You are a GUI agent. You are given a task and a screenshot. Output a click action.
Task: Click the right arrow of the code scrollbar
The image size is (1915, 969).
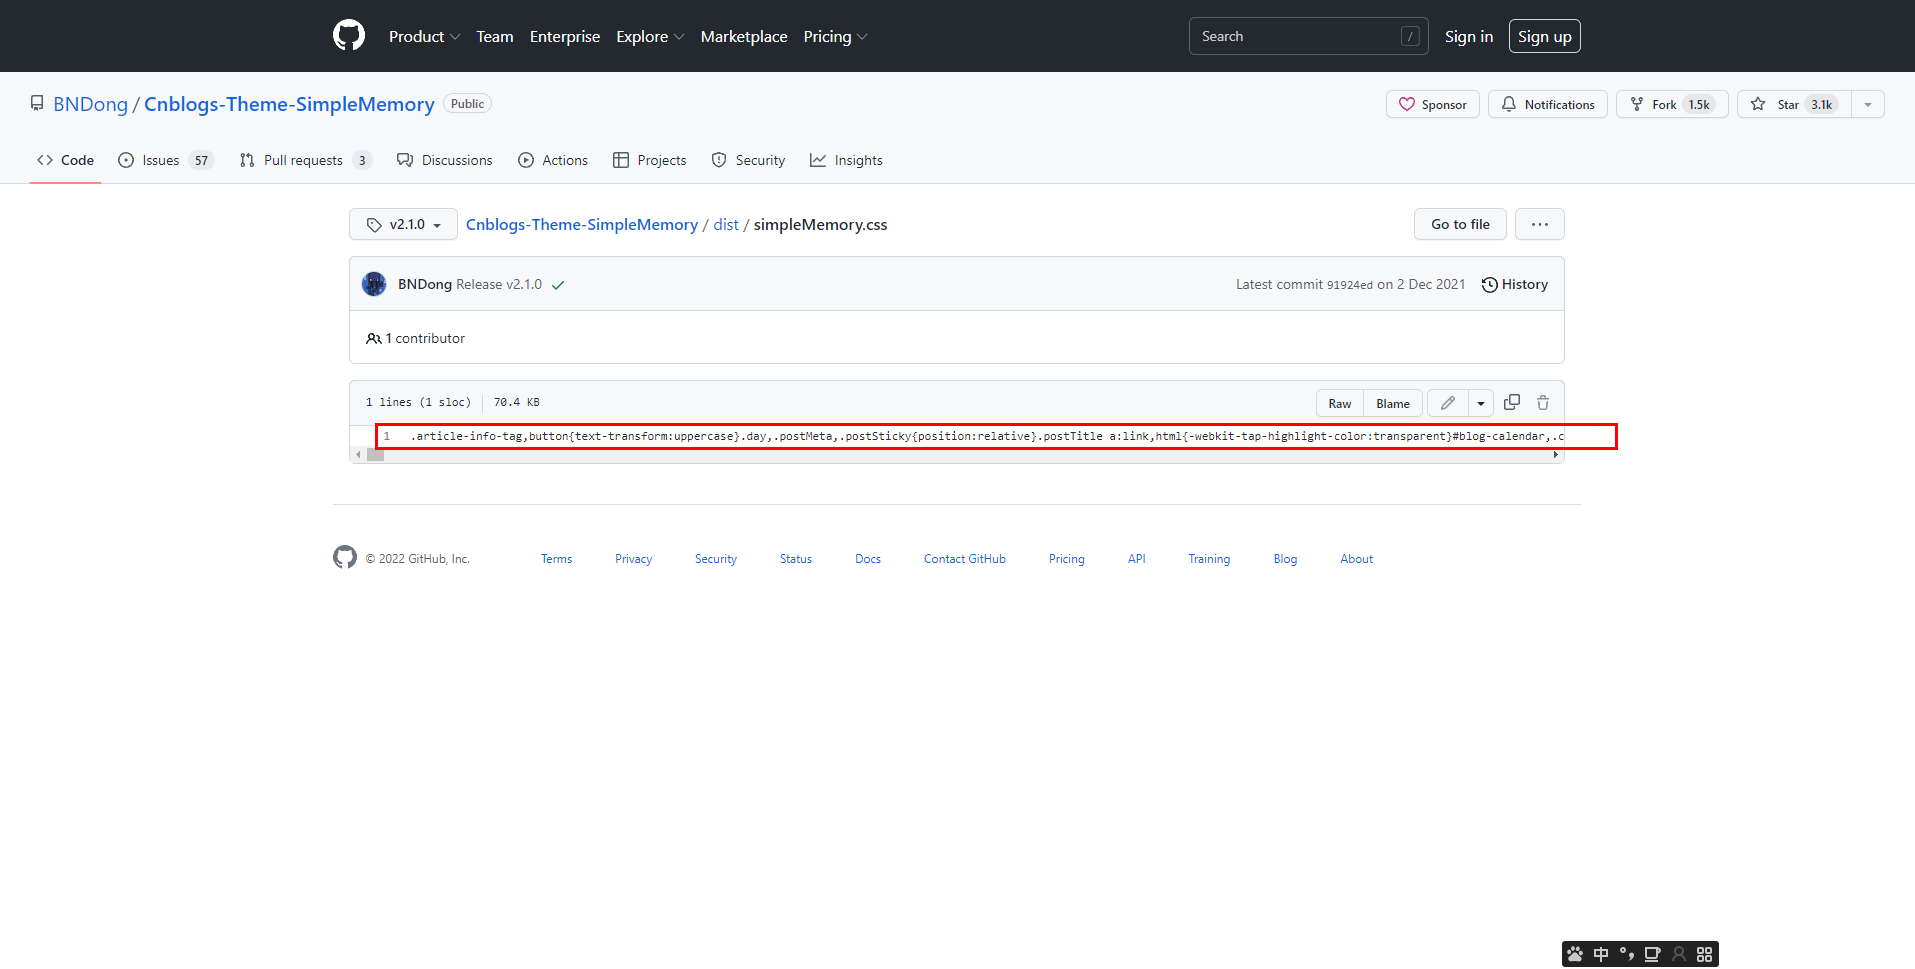[x=1555, y=455]
